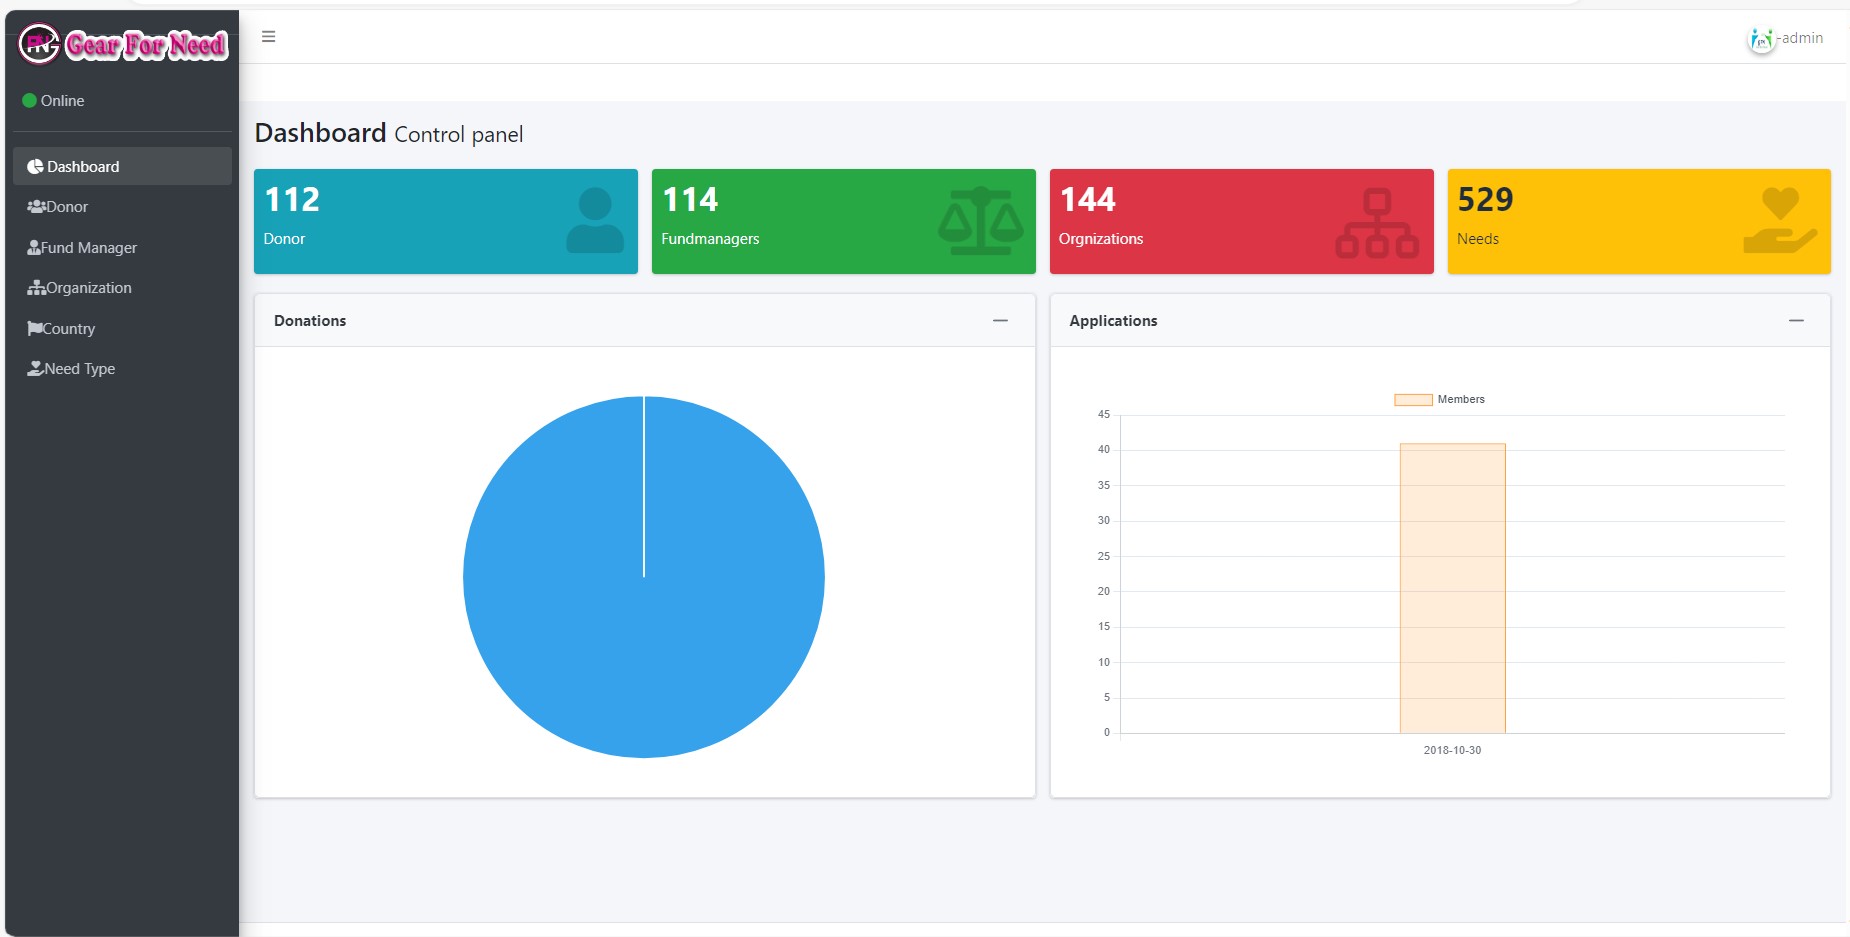Click the Donor group icon in sidebar
The width and height of the screenshot is (1850, 937).
(x=36, y=207)
